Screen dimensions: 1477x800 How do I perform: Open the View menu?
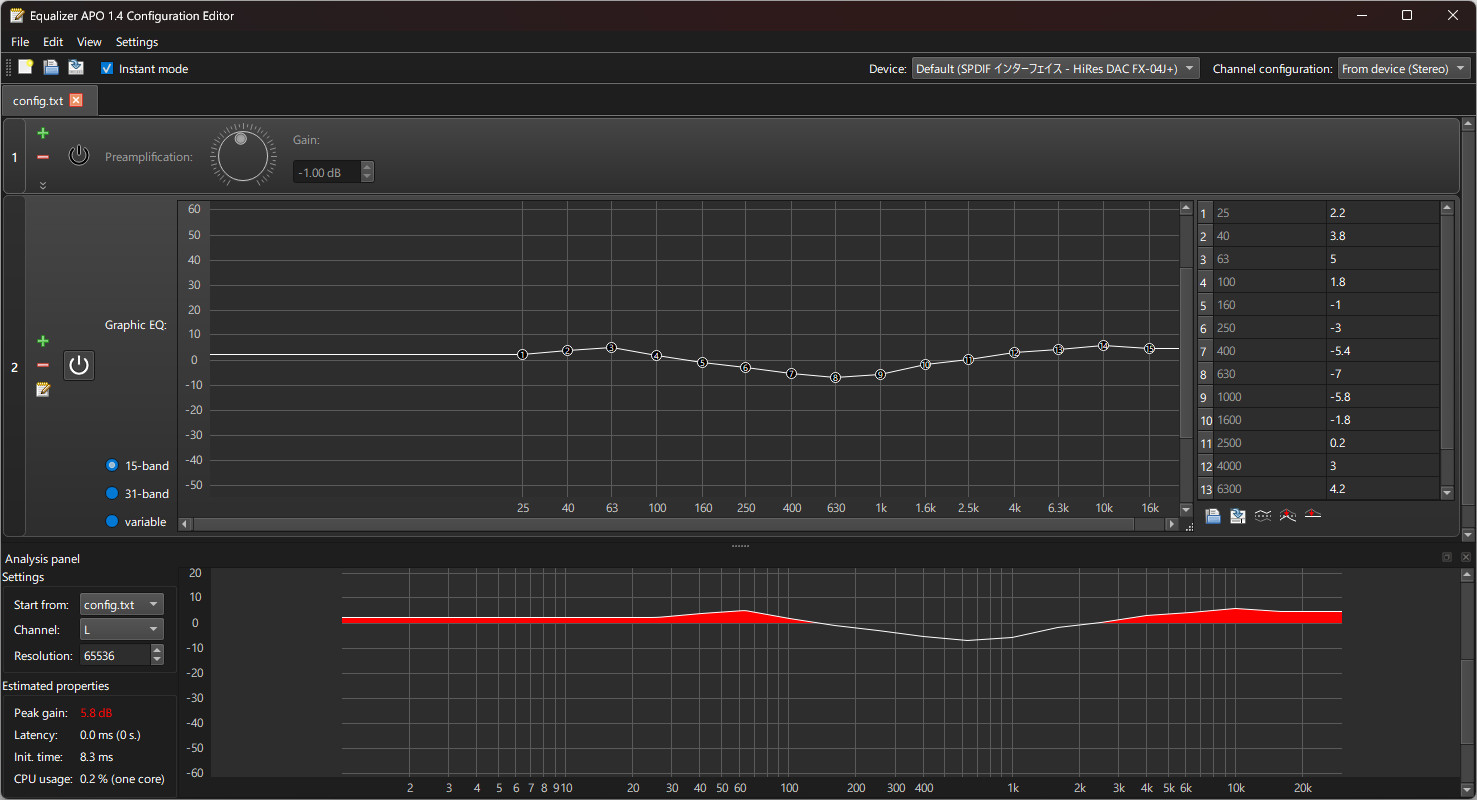pos(89,42)
